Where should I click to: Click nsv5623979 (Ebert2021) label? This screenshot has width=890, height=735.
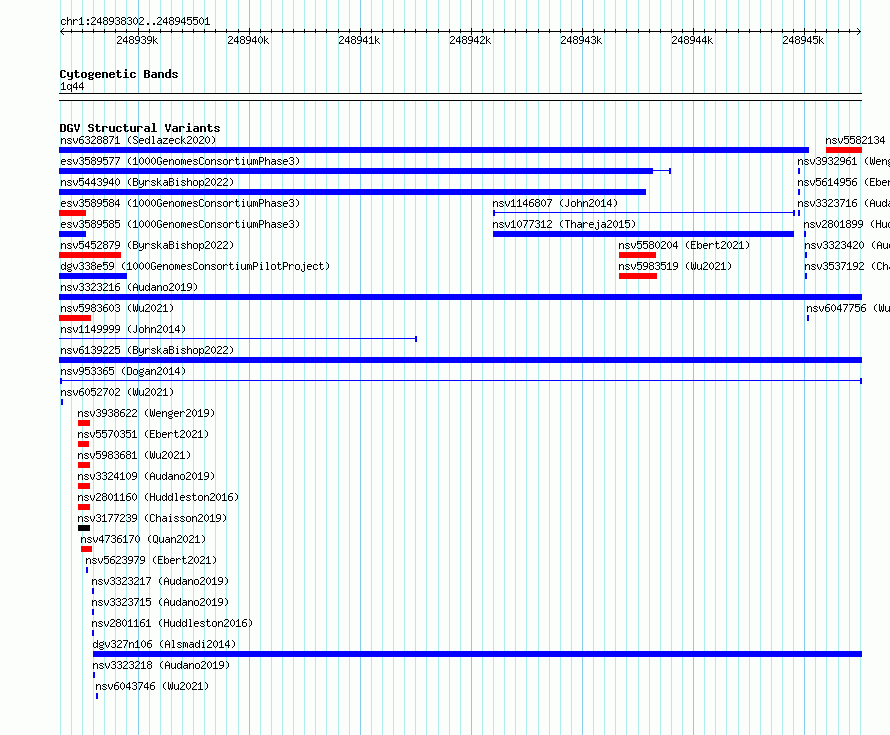point(151,560)
